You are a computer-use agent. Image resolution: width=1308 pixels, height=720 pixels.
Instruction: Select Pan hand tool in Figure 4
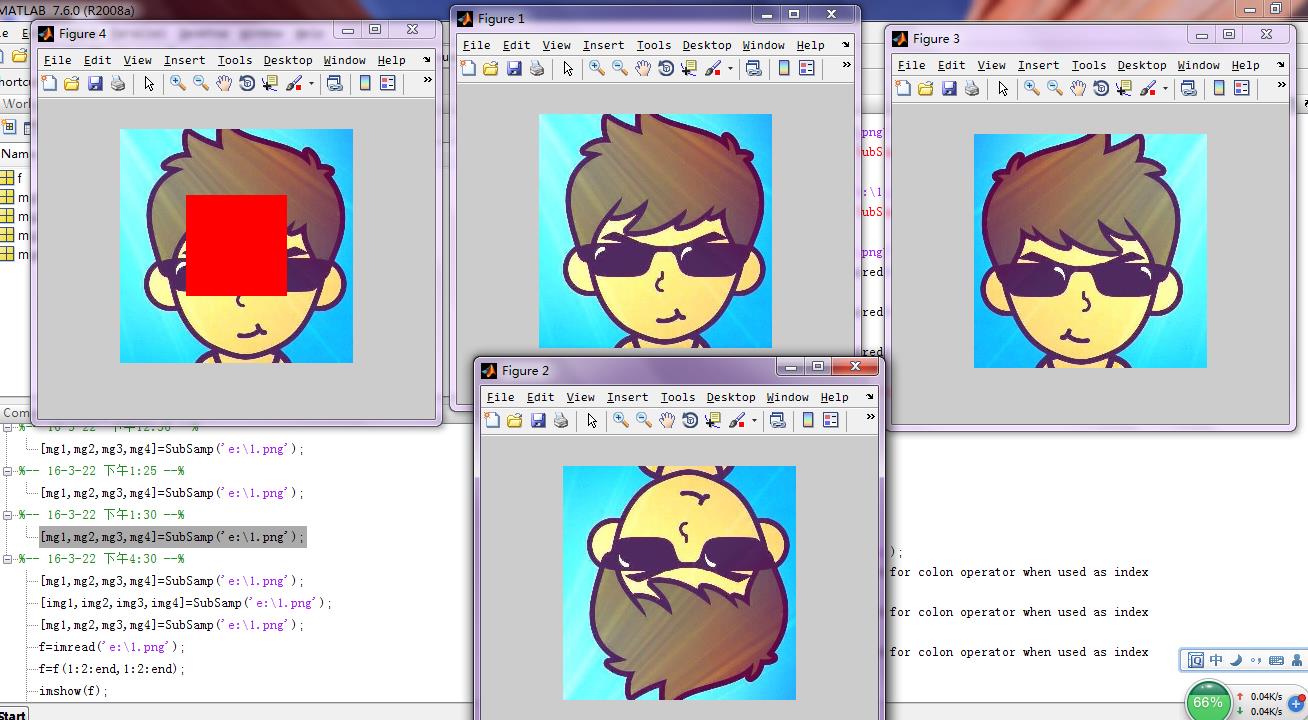[x=223, y=84]
